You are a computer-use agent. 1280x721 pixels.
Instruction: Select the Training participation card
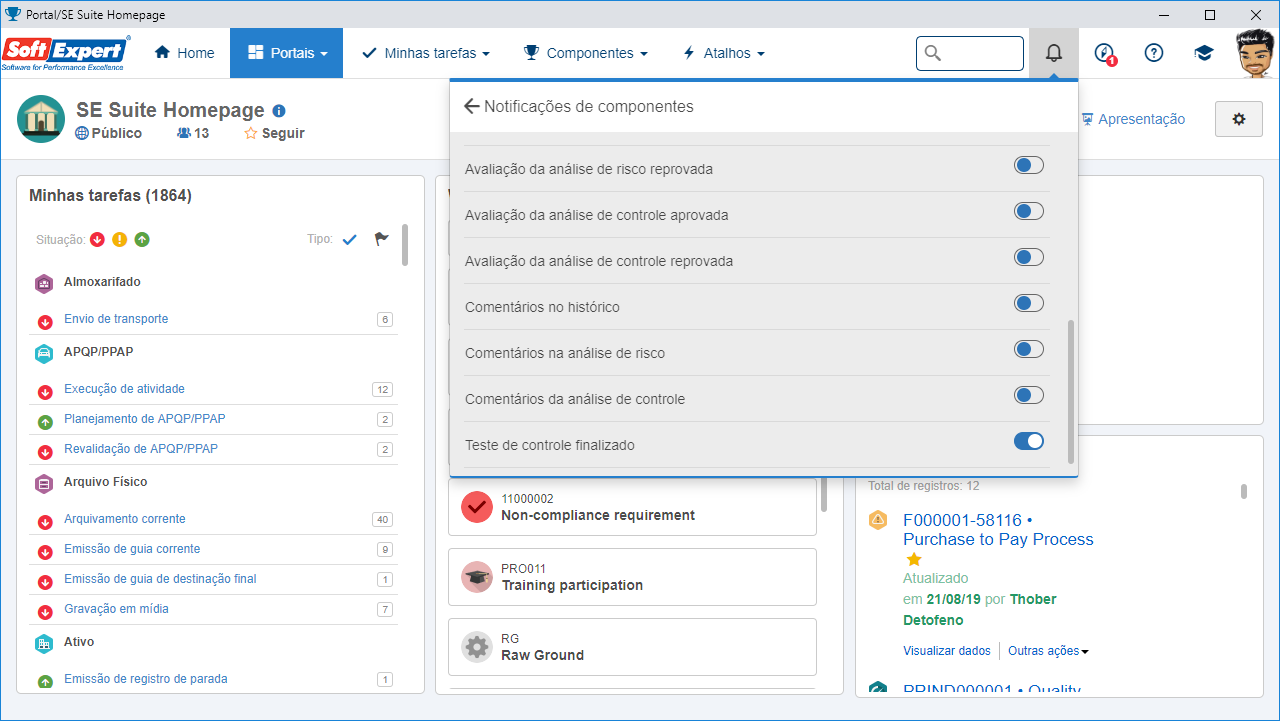pyautogui.click(x=632, y=577)
